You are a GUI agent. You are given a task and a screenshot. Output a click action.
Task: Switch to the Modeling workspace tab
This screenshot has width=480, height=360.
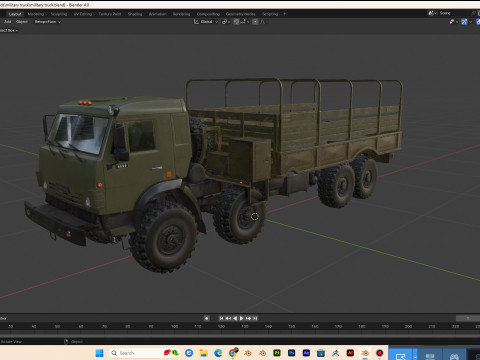(x=36, y=14)
